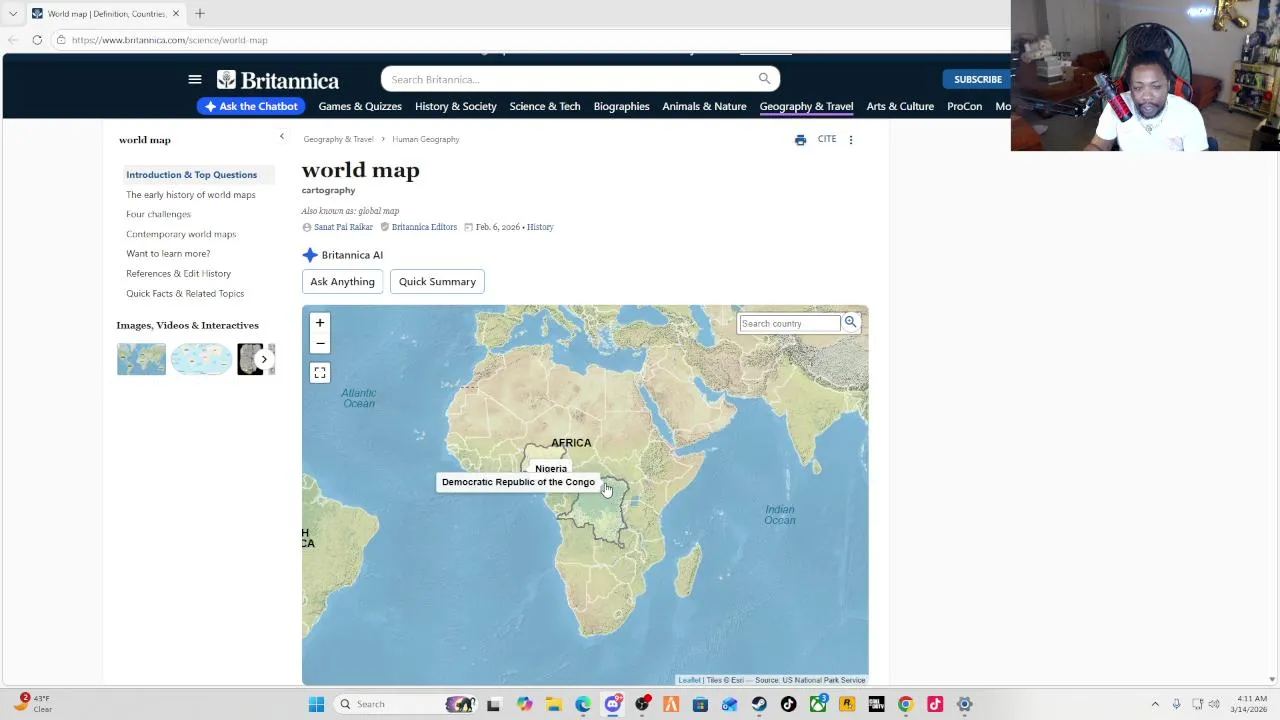This screenshot has width=1280, height=720.
Task: Close the World map browser tab
Action: pos(176,14)
